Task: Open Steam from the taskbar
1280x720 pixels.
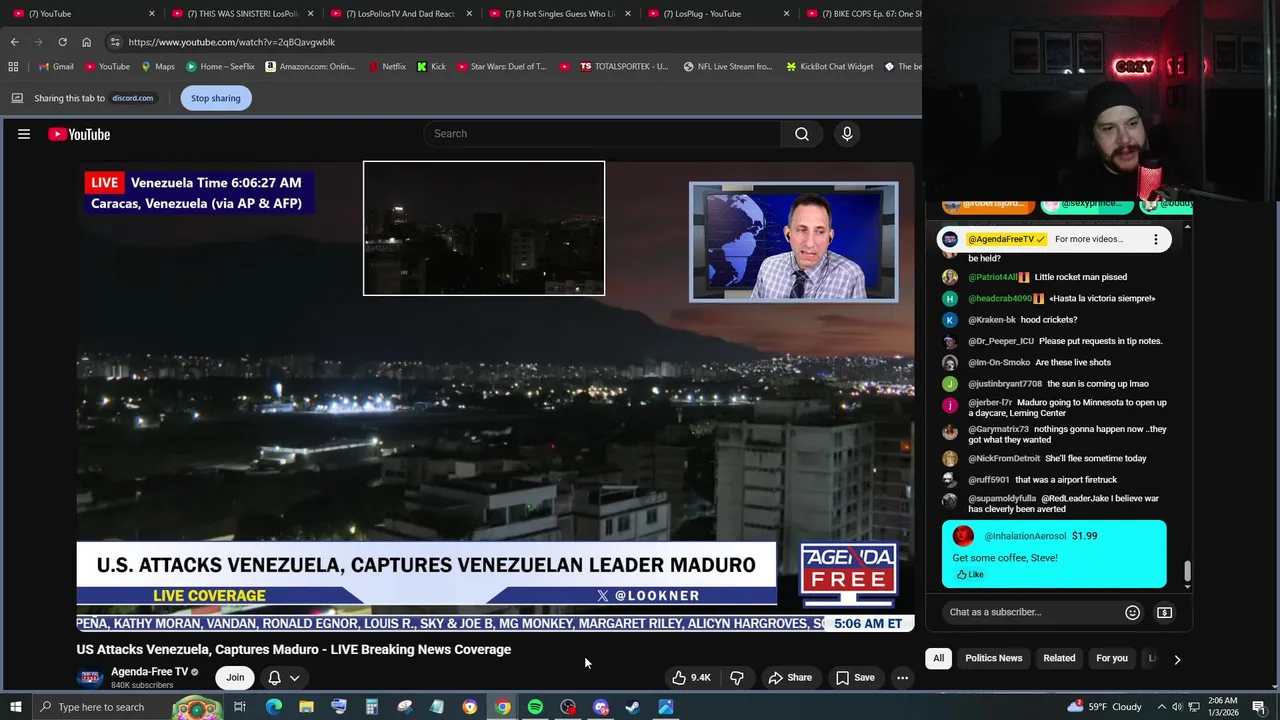Action: (633, 707)
